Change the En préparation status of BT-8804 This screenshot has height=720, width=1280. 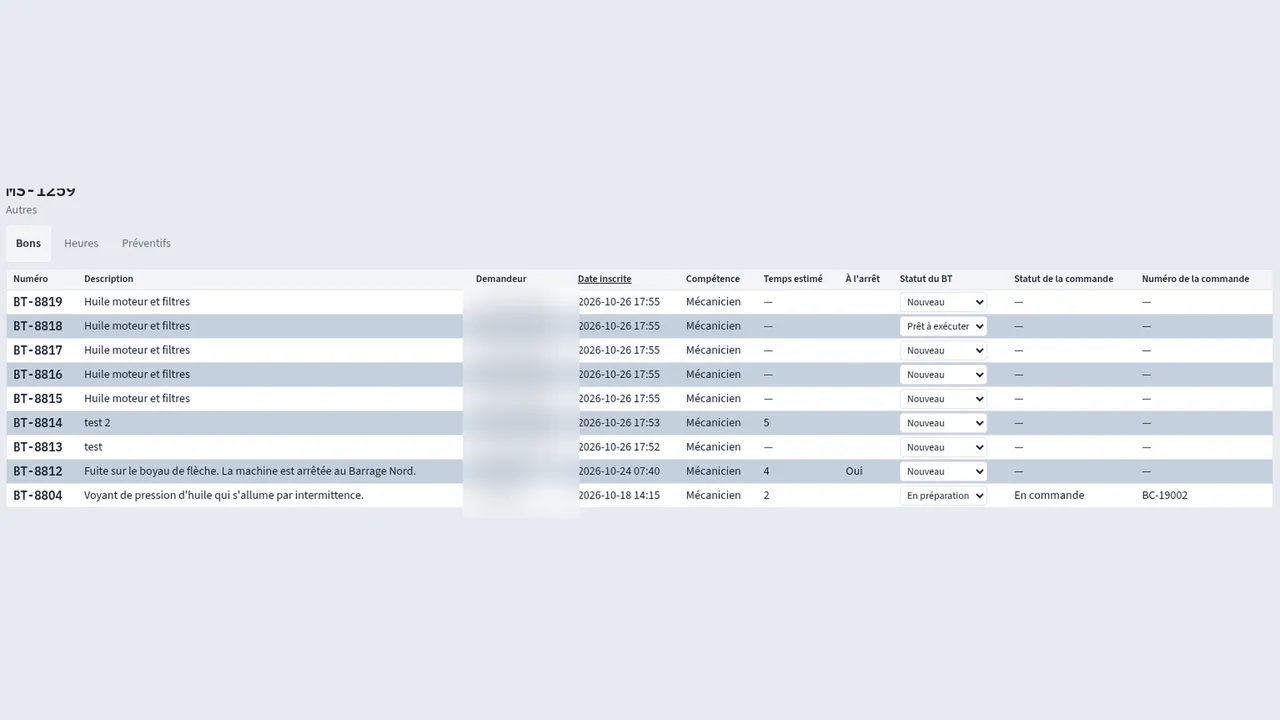943,495
